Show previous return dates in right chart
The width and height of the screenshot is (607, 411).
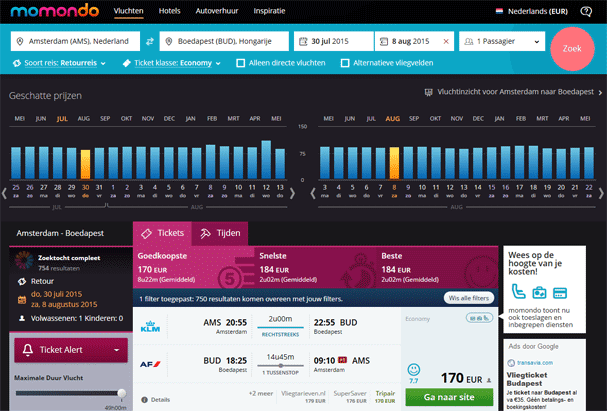pyautogui.click(x=313, y=193)
